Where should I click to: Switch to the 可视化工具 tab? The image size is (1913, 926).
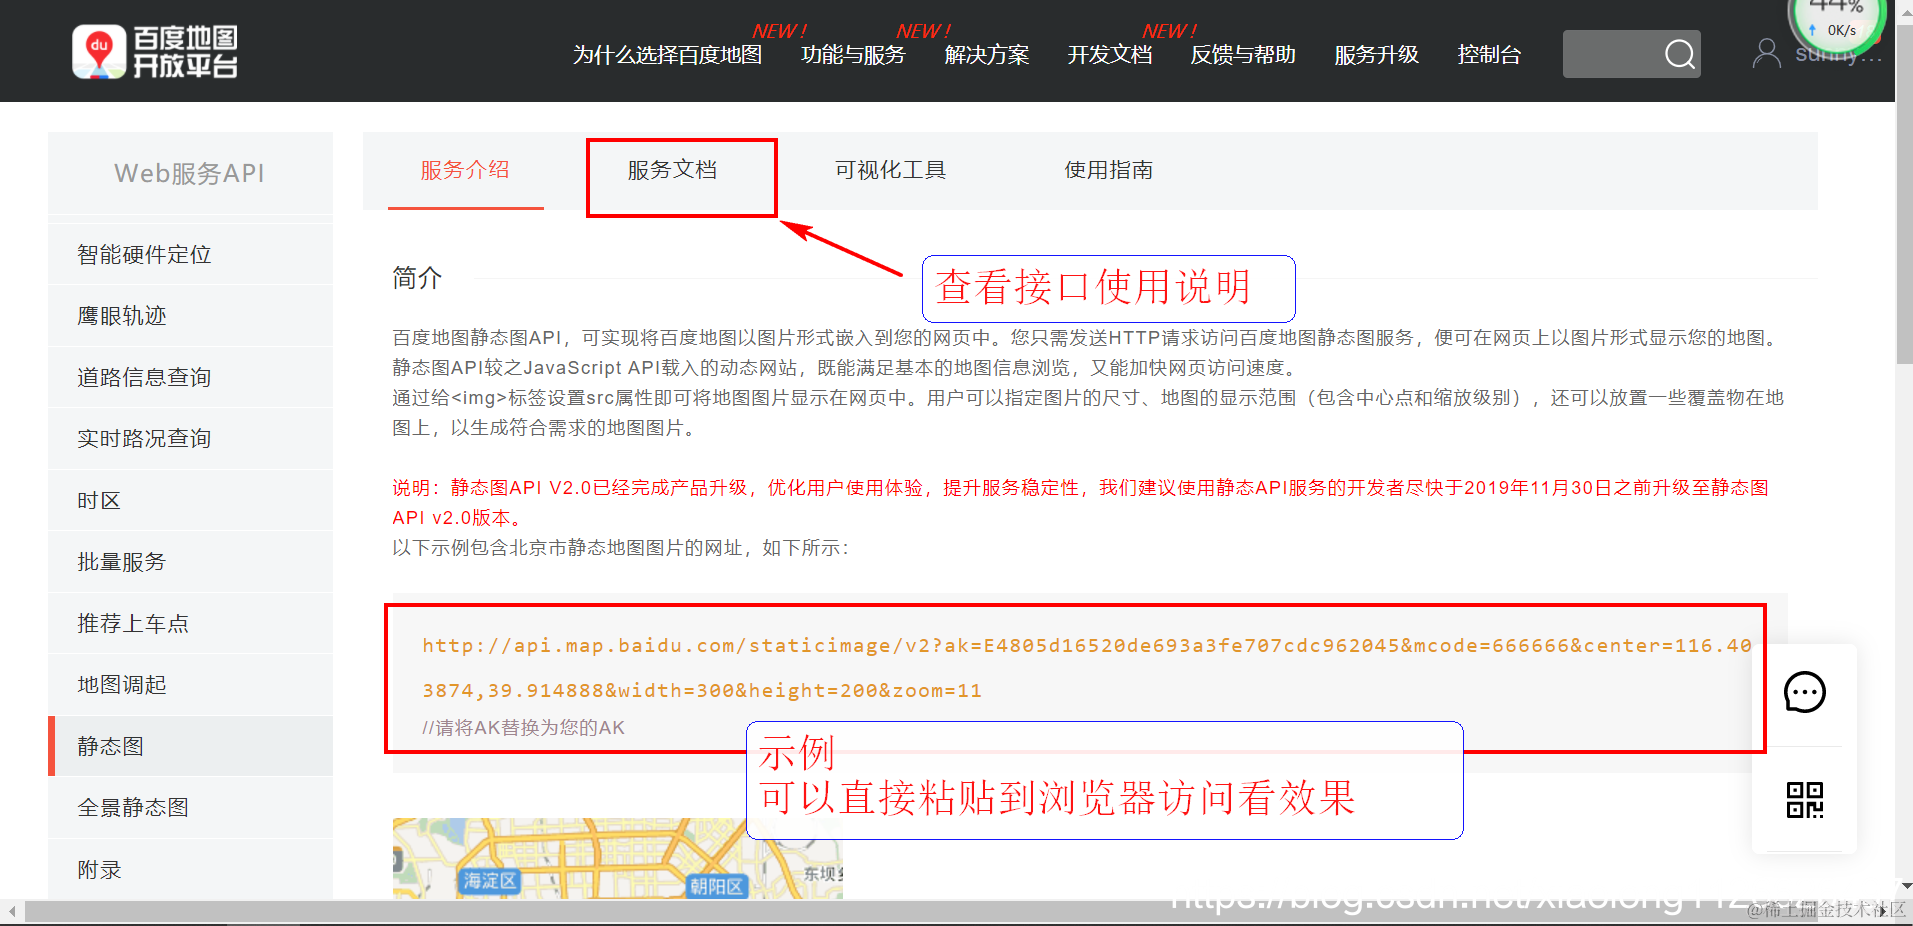click(x=890, y=171)
